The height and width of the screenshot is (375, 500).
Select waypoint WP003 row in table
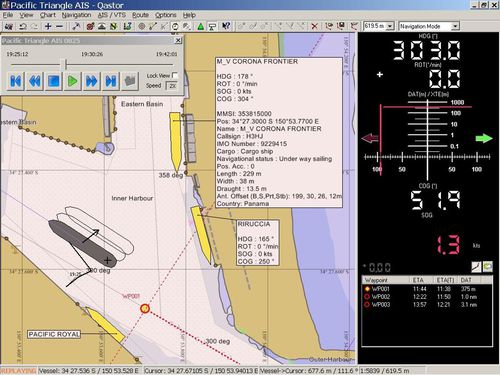click(x=427, y=304)
